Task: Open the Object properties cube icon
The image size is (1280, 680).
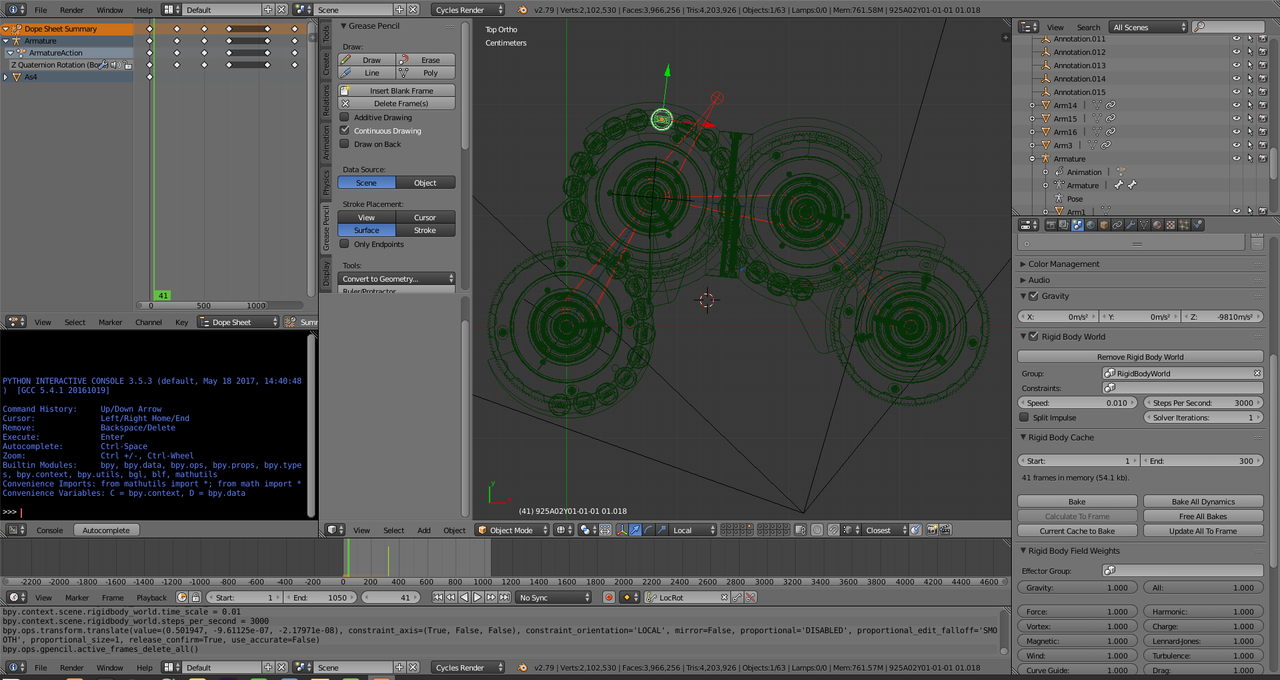Action: pyautogui.click(x=1104, y=225)
